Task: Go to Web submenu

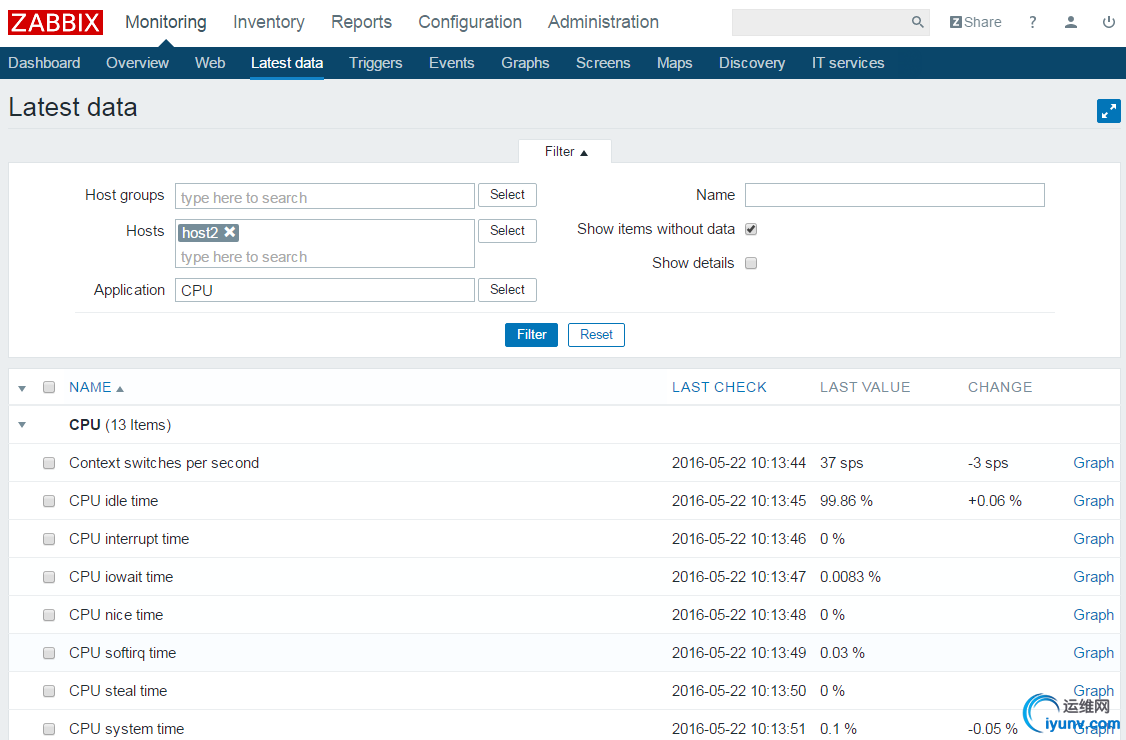Action: [x=210, y=63]
